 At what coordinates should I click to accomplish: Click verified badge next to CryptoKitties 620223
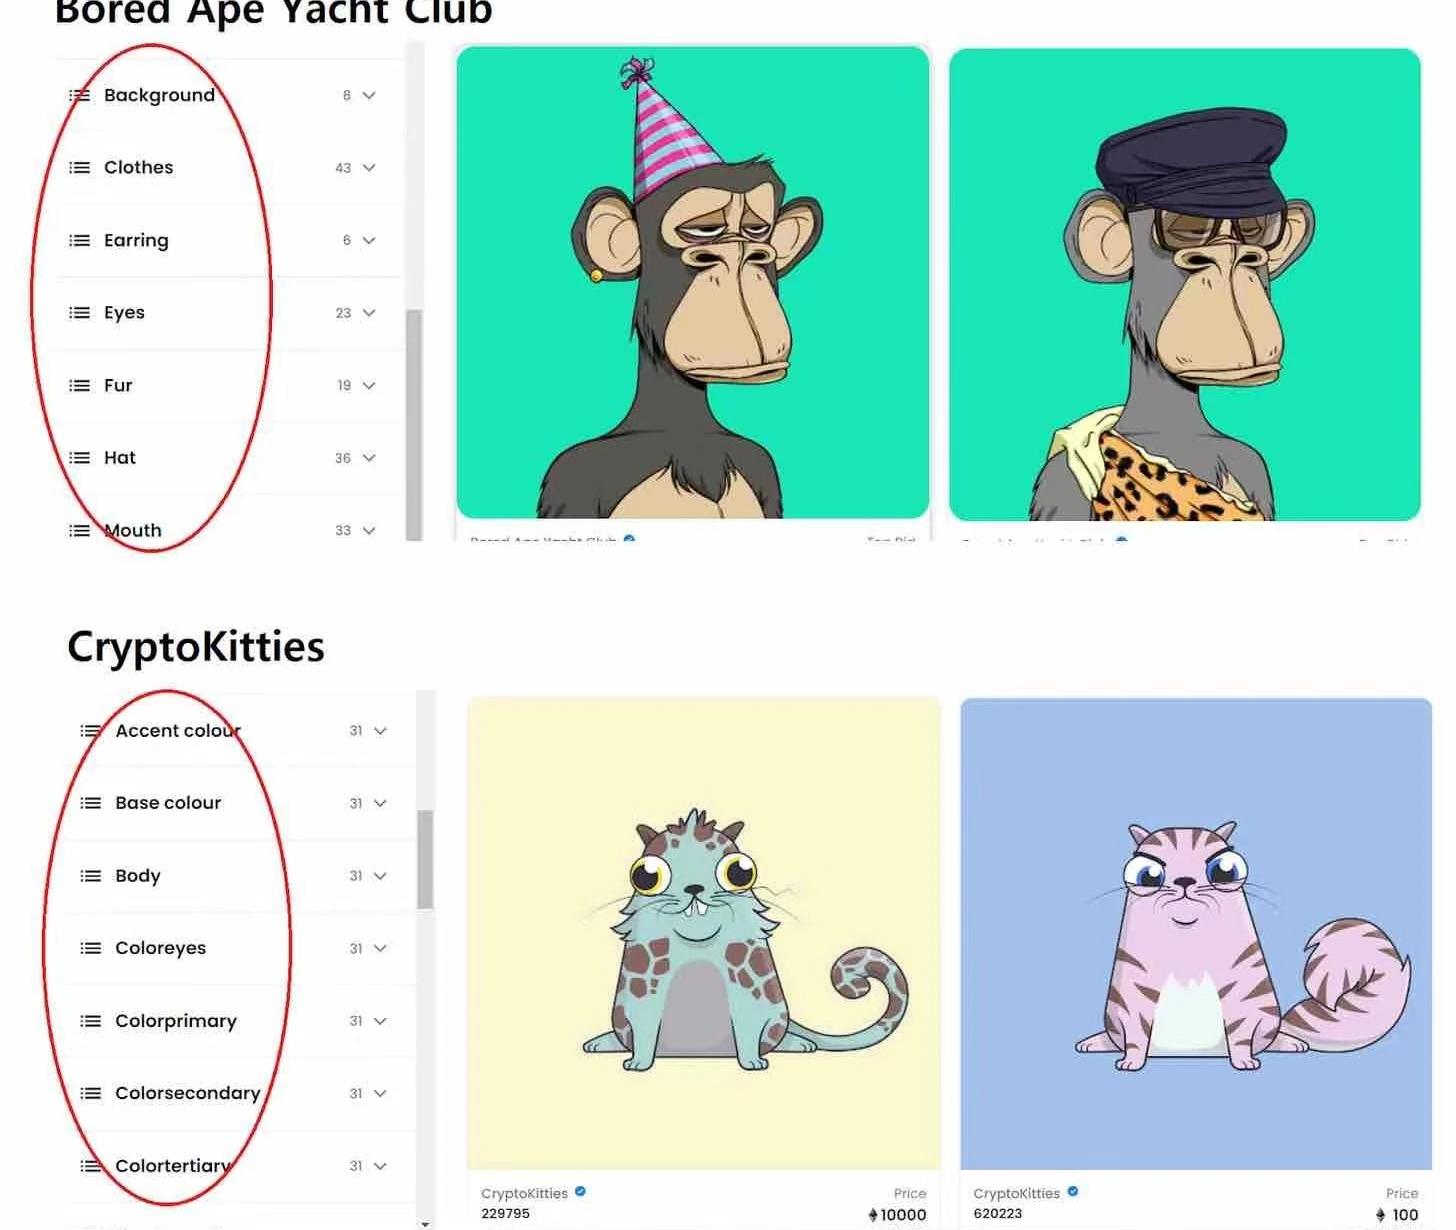1073,1192
